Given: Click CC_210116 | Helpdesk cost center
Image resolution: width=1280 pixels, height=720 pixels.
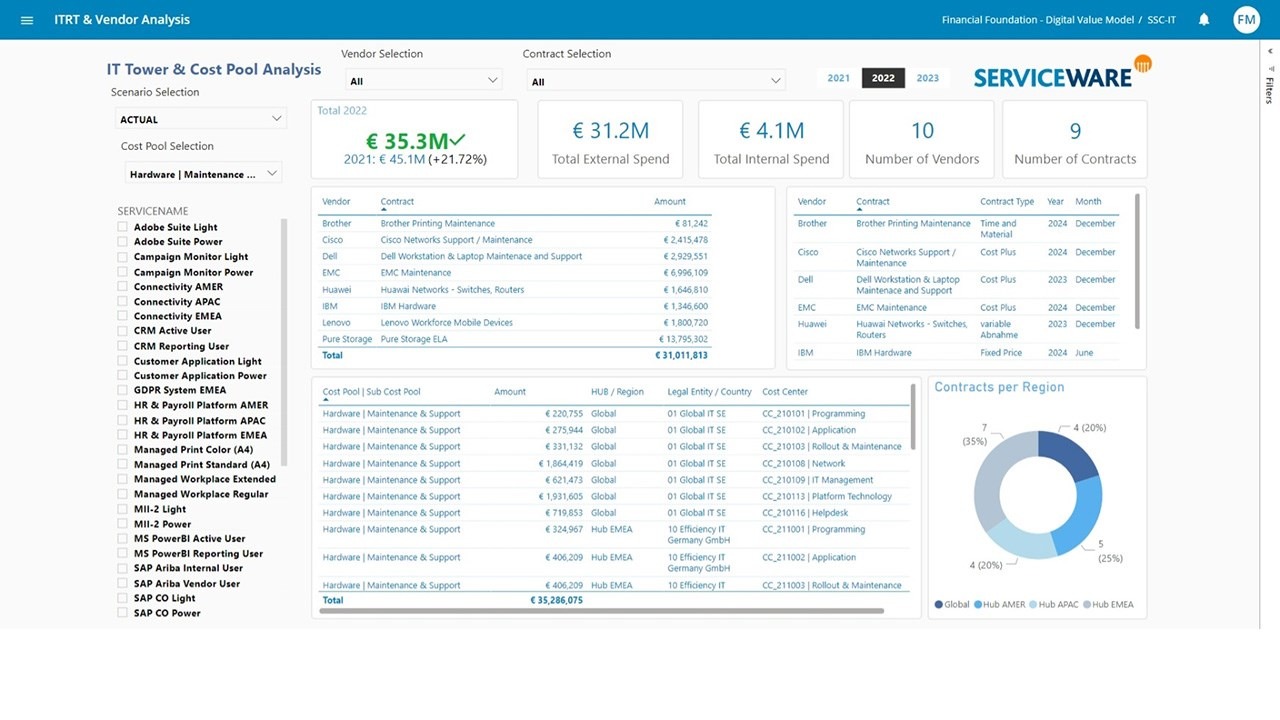Looking at the screenshot, I should coord(805,513).
